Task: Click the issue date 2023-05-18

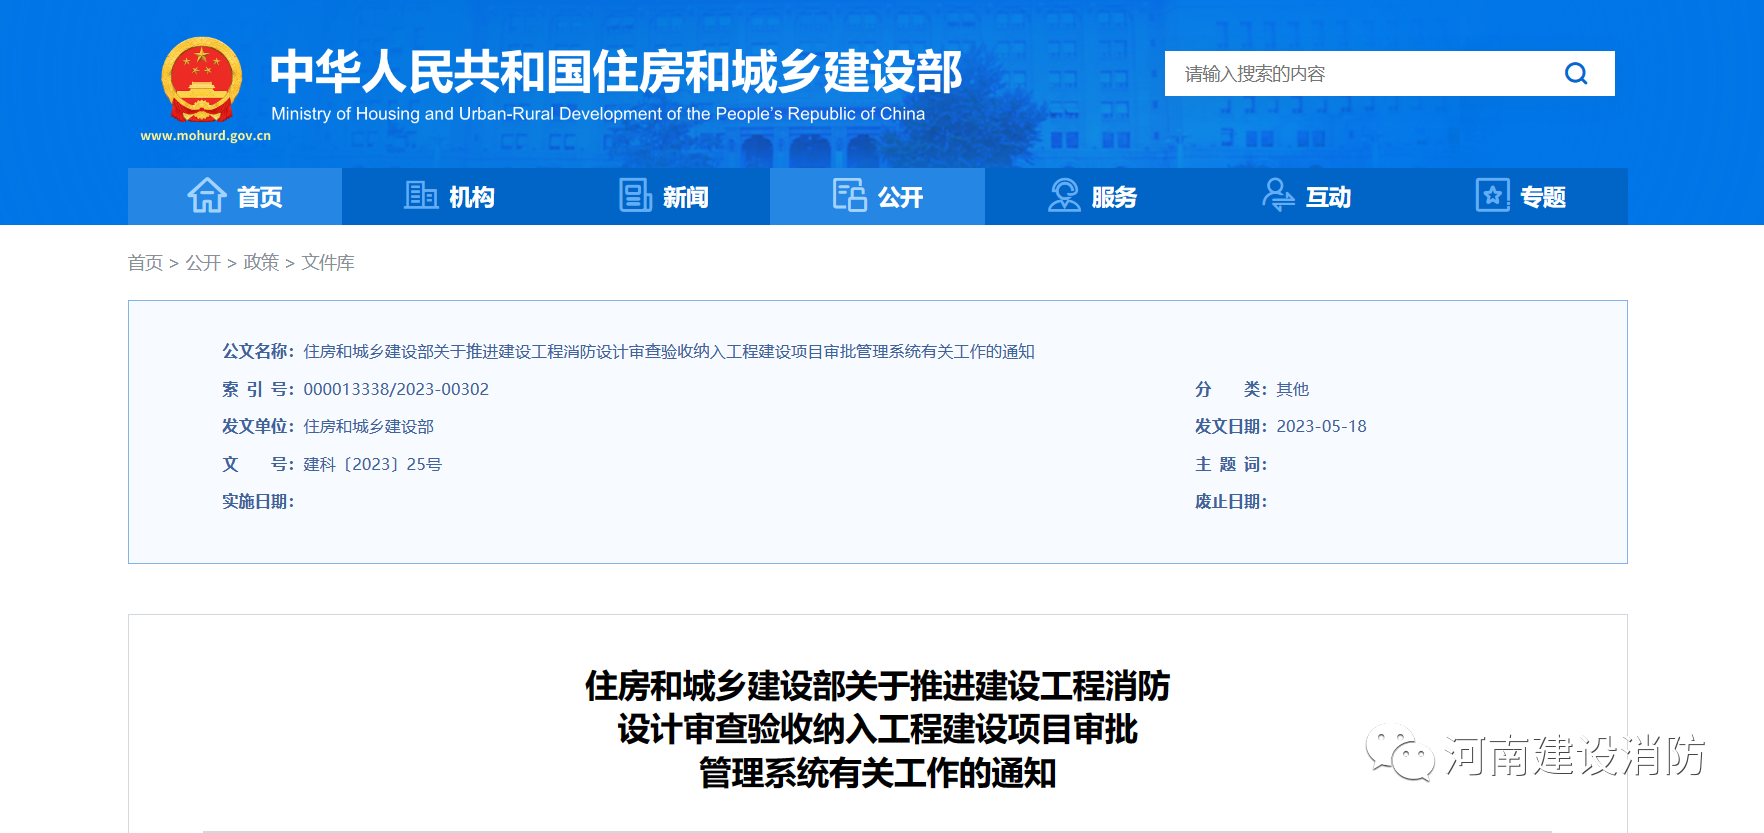Action: tap(1321, 426)
